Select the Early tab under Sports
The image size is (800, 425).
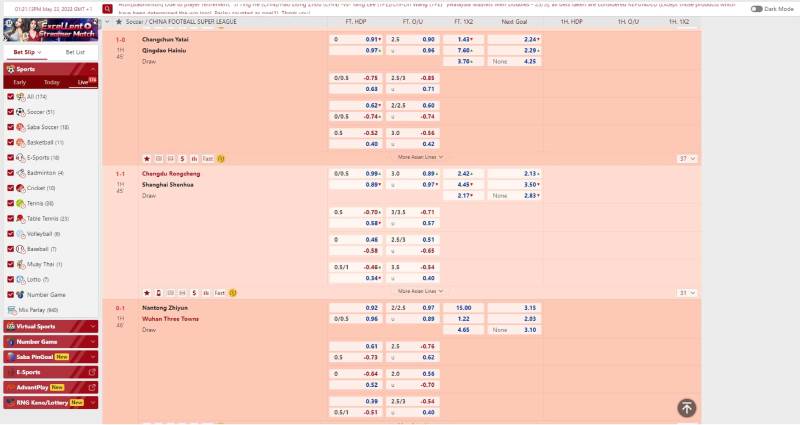20,82
